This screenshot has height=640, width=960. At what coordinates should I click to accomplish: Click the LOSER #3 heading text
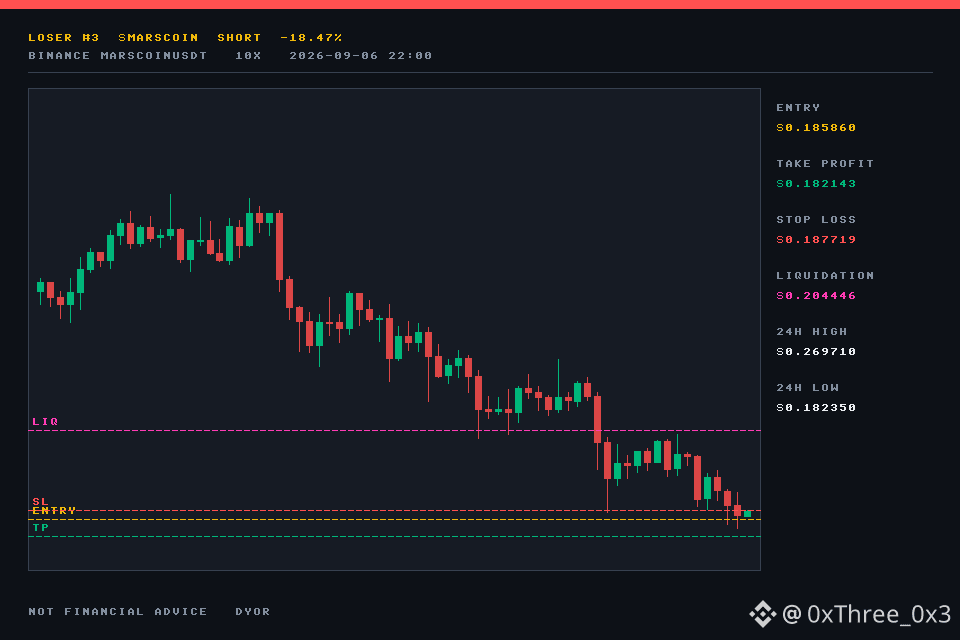tap(64, 37)
